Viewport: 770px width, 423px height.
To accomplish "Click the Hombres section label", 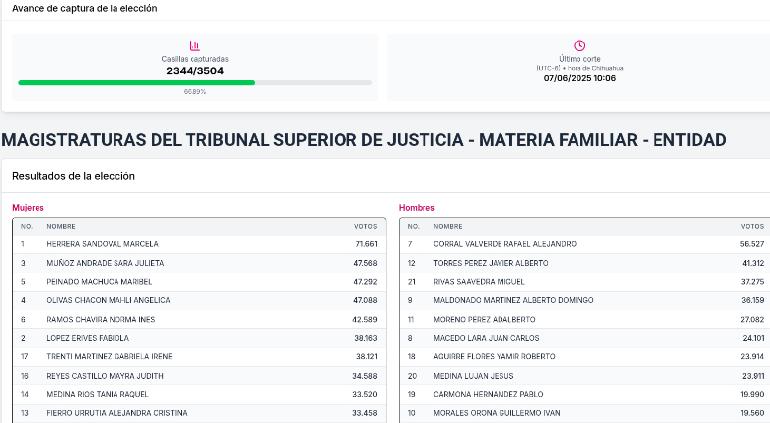I will click(x=416, y=208).
